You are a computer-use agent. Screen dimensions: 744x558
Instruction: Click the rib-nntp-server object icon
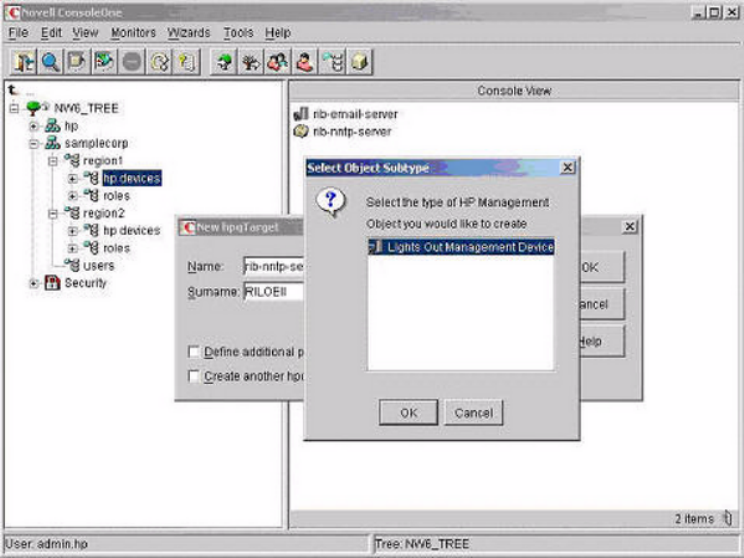point(301,131)
